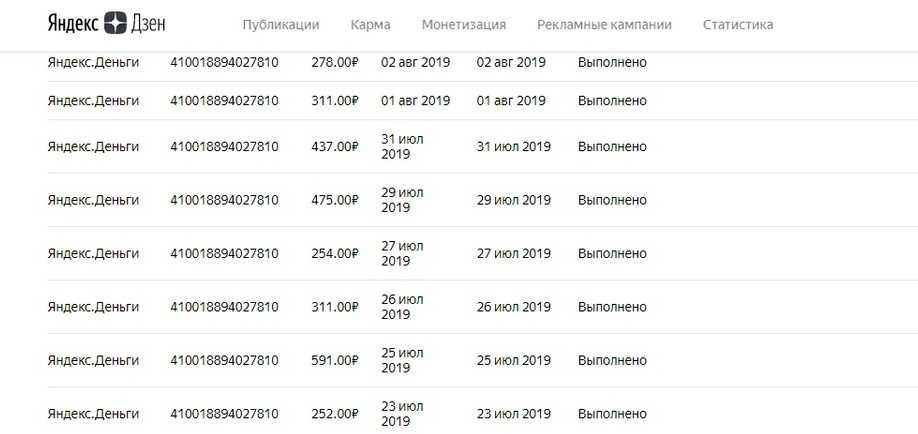Click the 475.00₽ payout entry

pyautogui.click(x=334, y=200)
